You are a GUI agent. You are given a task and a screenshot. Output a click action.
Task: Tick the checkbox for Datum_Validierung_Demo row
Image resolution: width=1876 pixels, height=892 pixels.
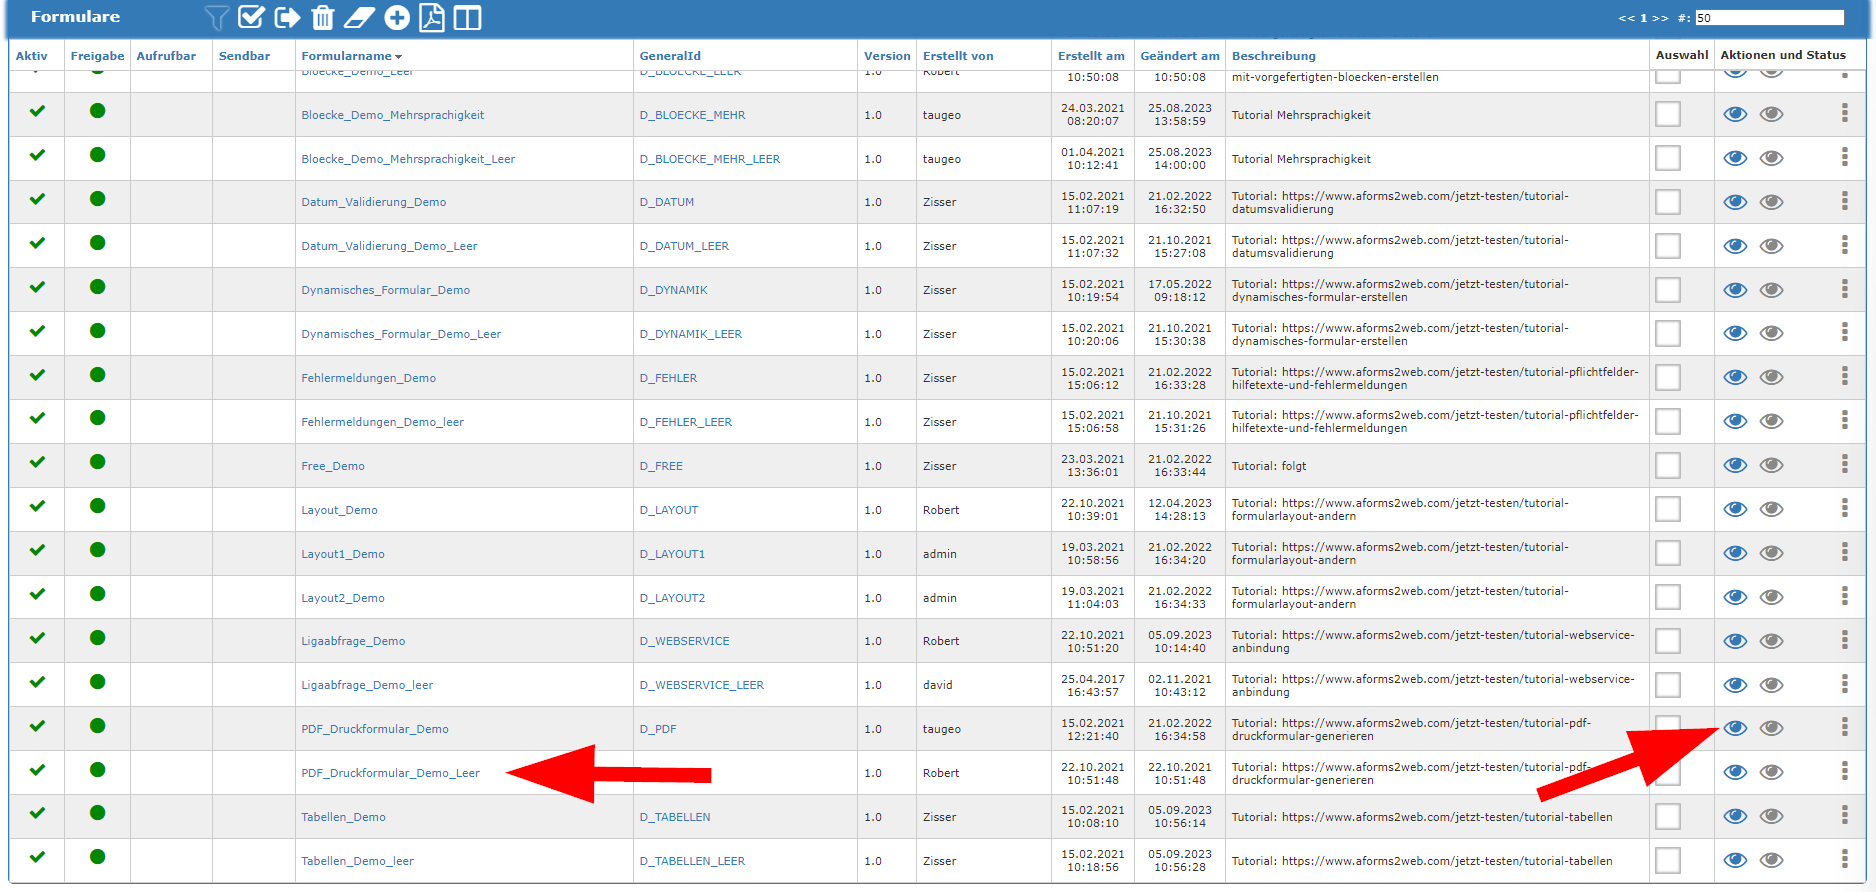(x=1667, y=202)
